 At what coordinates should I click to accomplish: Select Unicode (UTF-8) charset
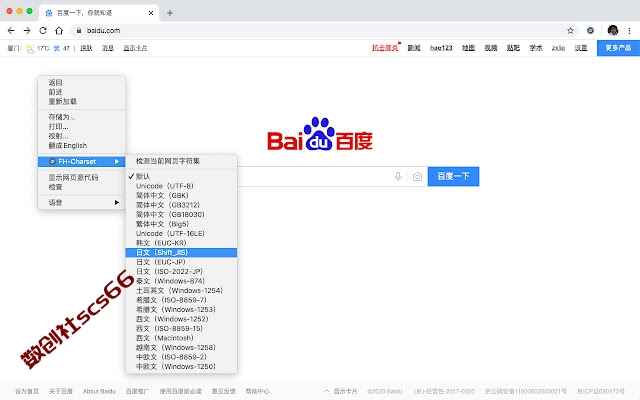[181, 186]
